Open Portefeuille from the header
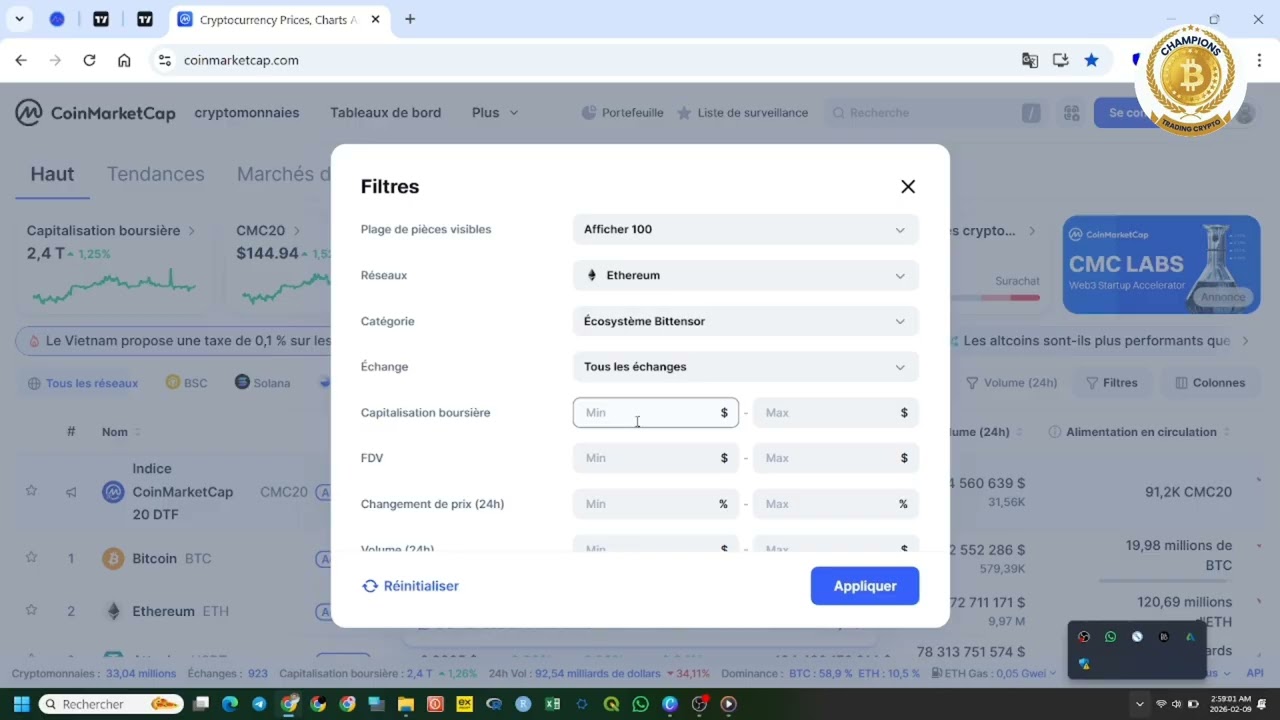1280x720 pixels. click(623, 113)
